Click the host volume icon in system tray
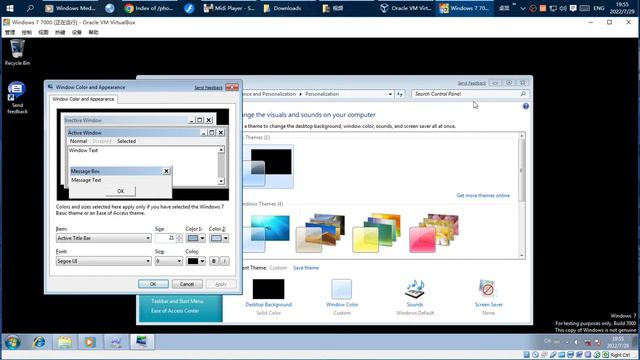Image resolution: width=640 pixels, height=360 pixels. click(563, 8)
